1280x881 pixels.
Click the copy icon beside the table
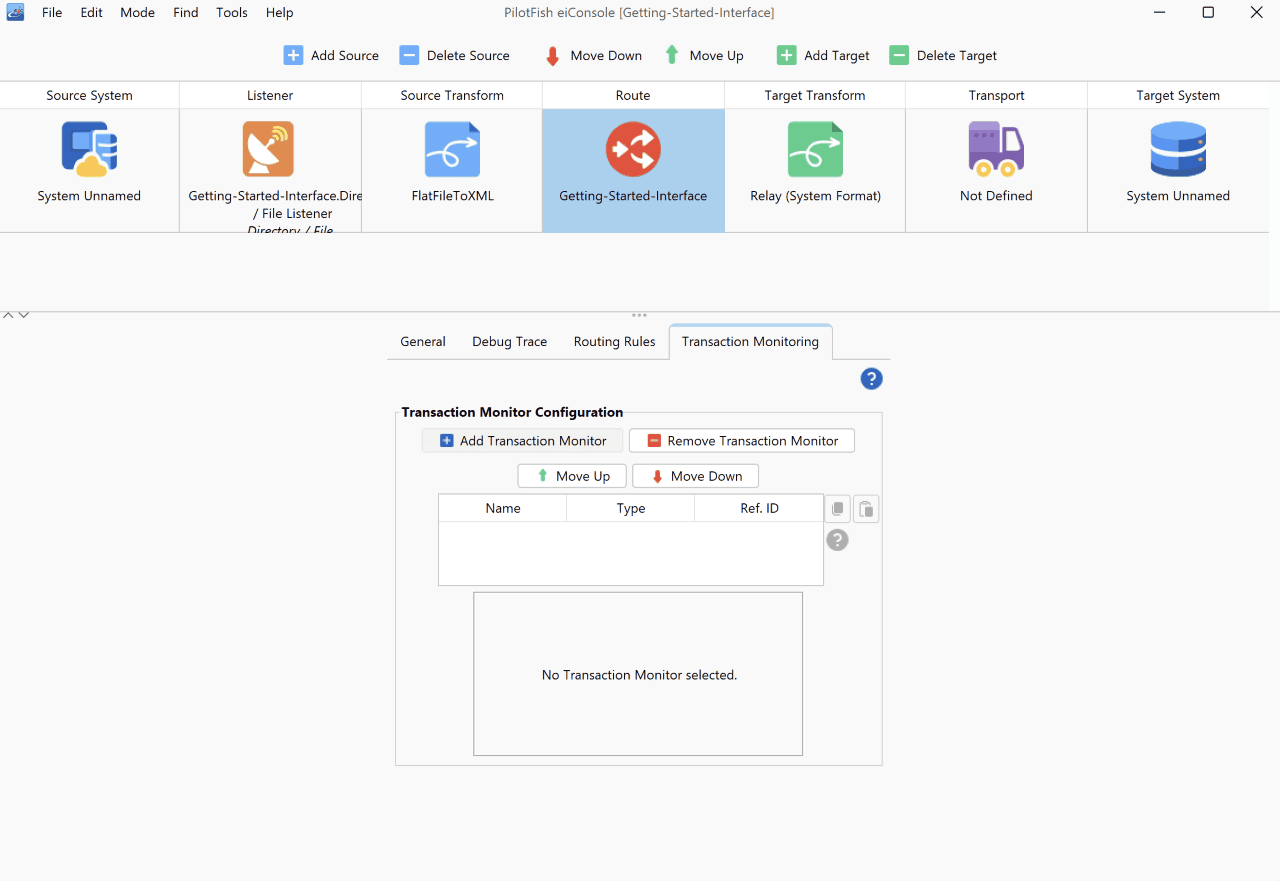838,509
